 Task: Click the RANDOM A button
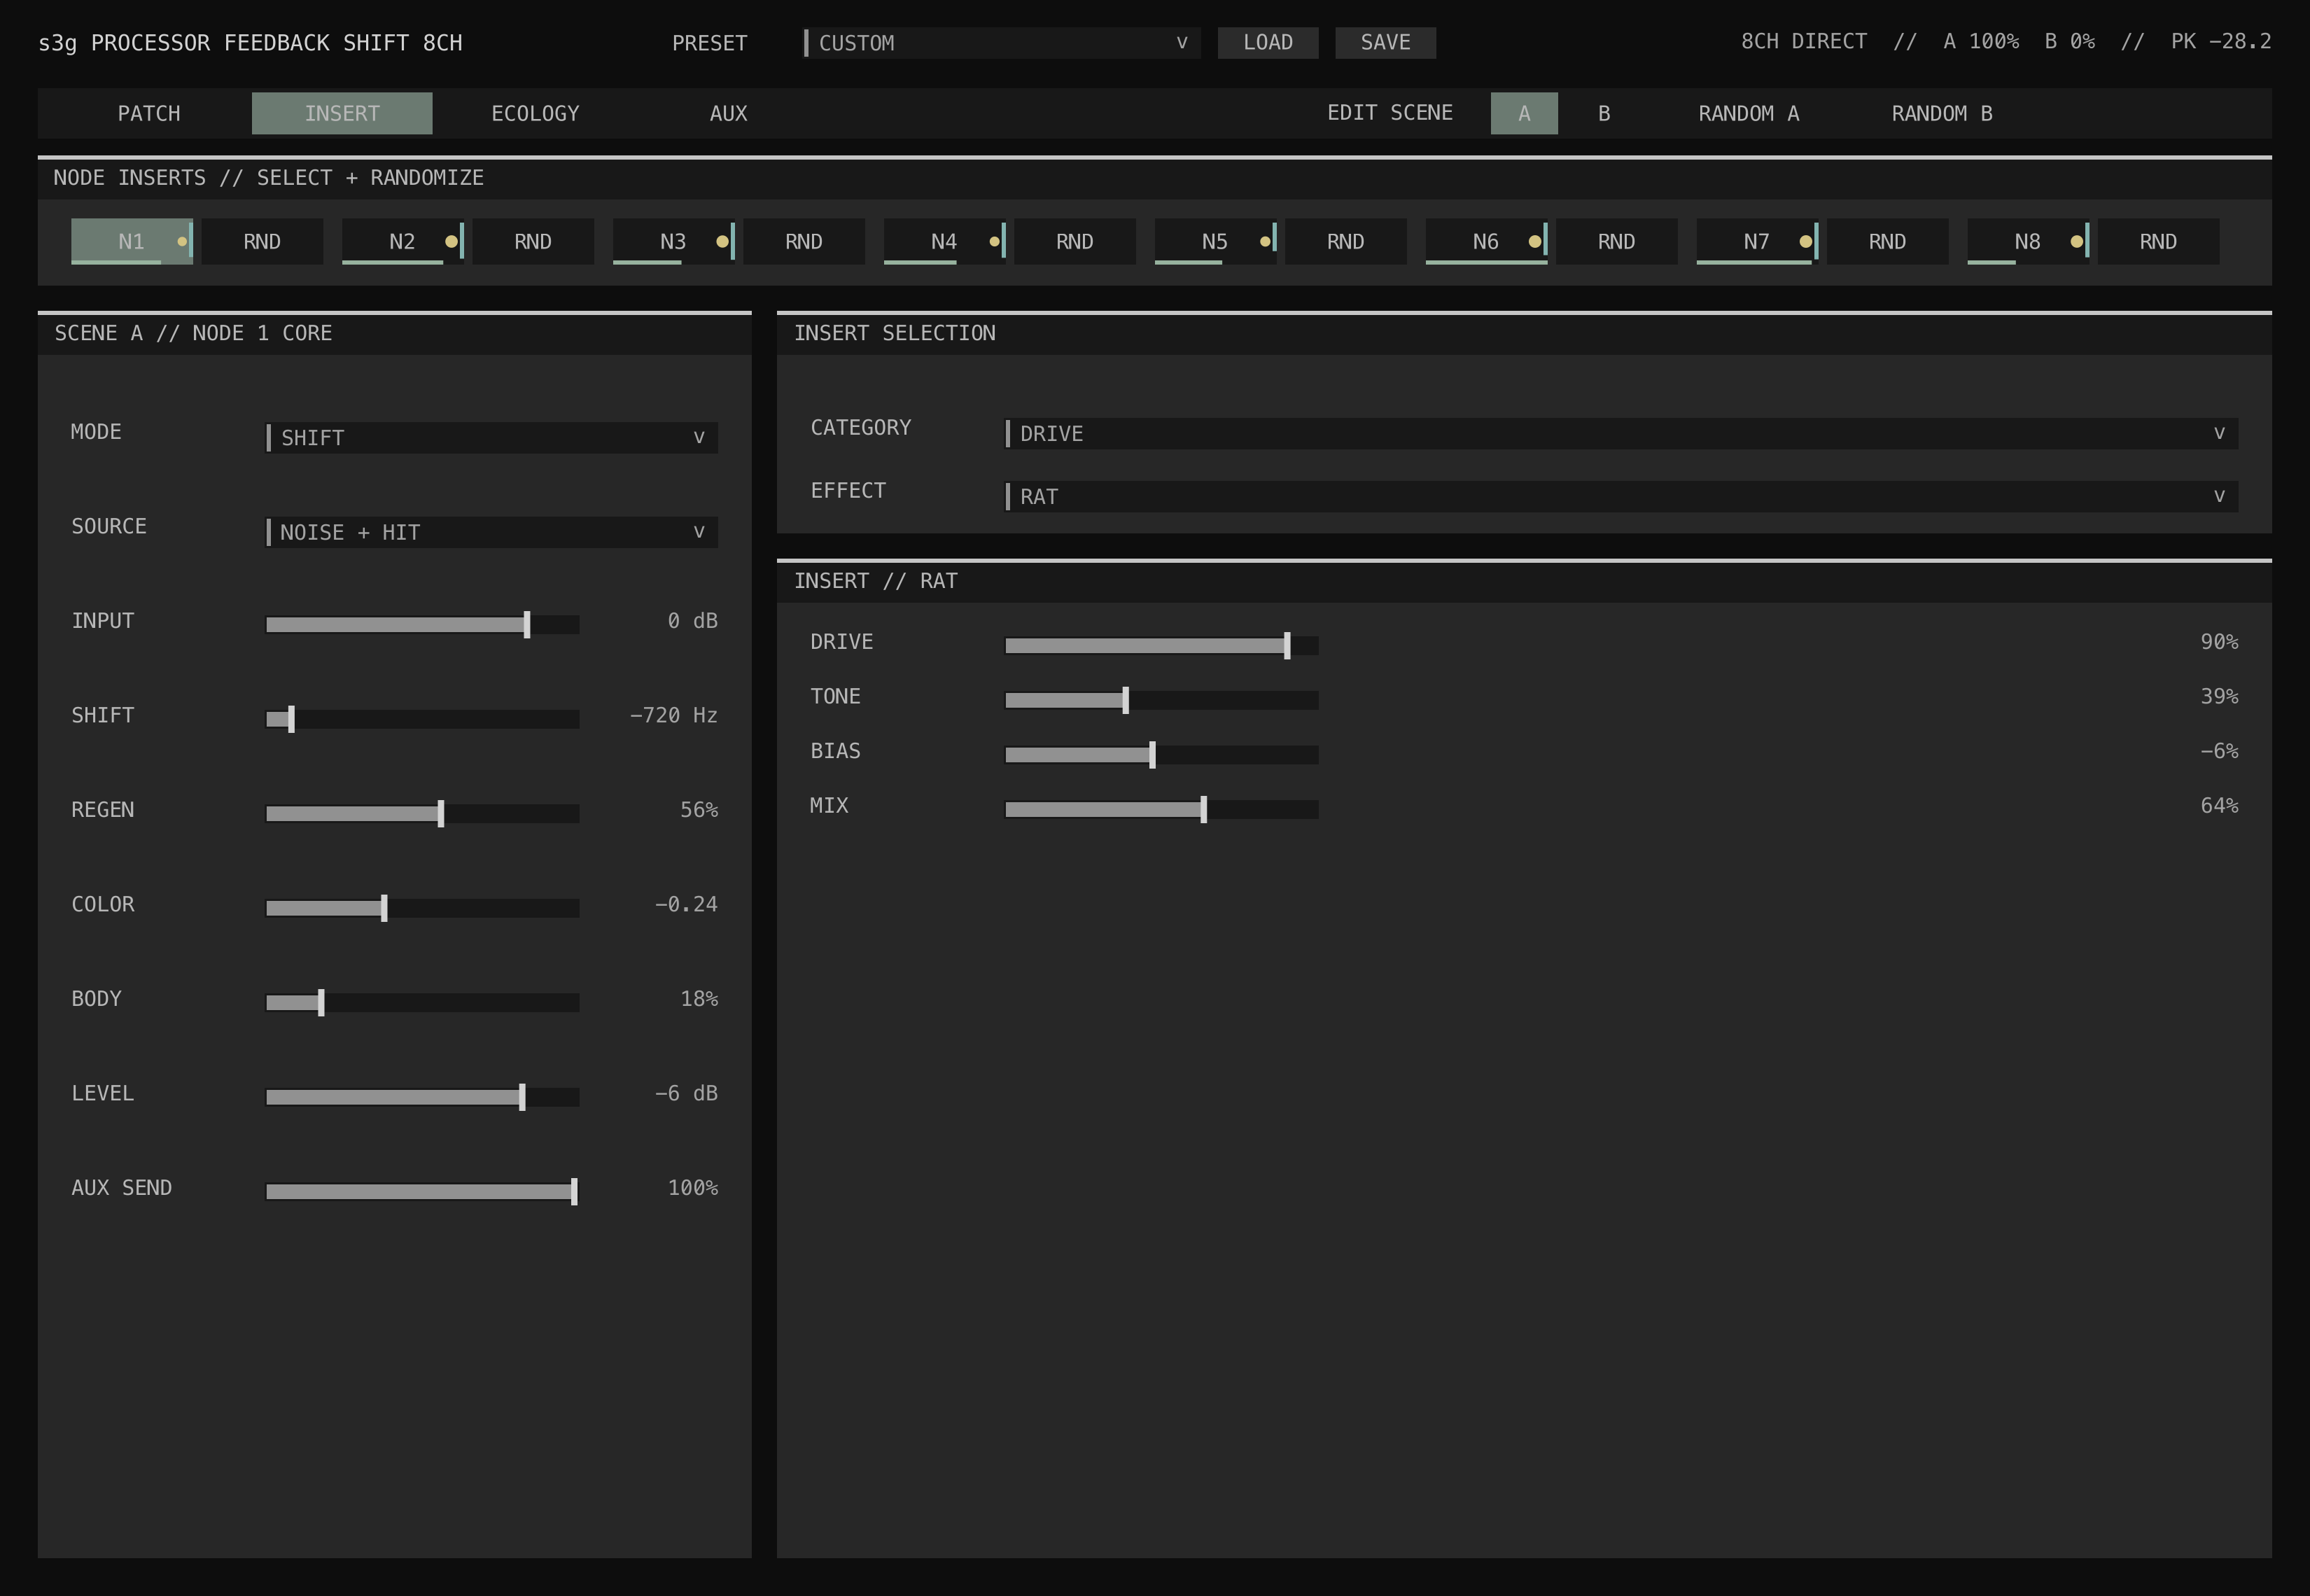tap(1748, 113)
